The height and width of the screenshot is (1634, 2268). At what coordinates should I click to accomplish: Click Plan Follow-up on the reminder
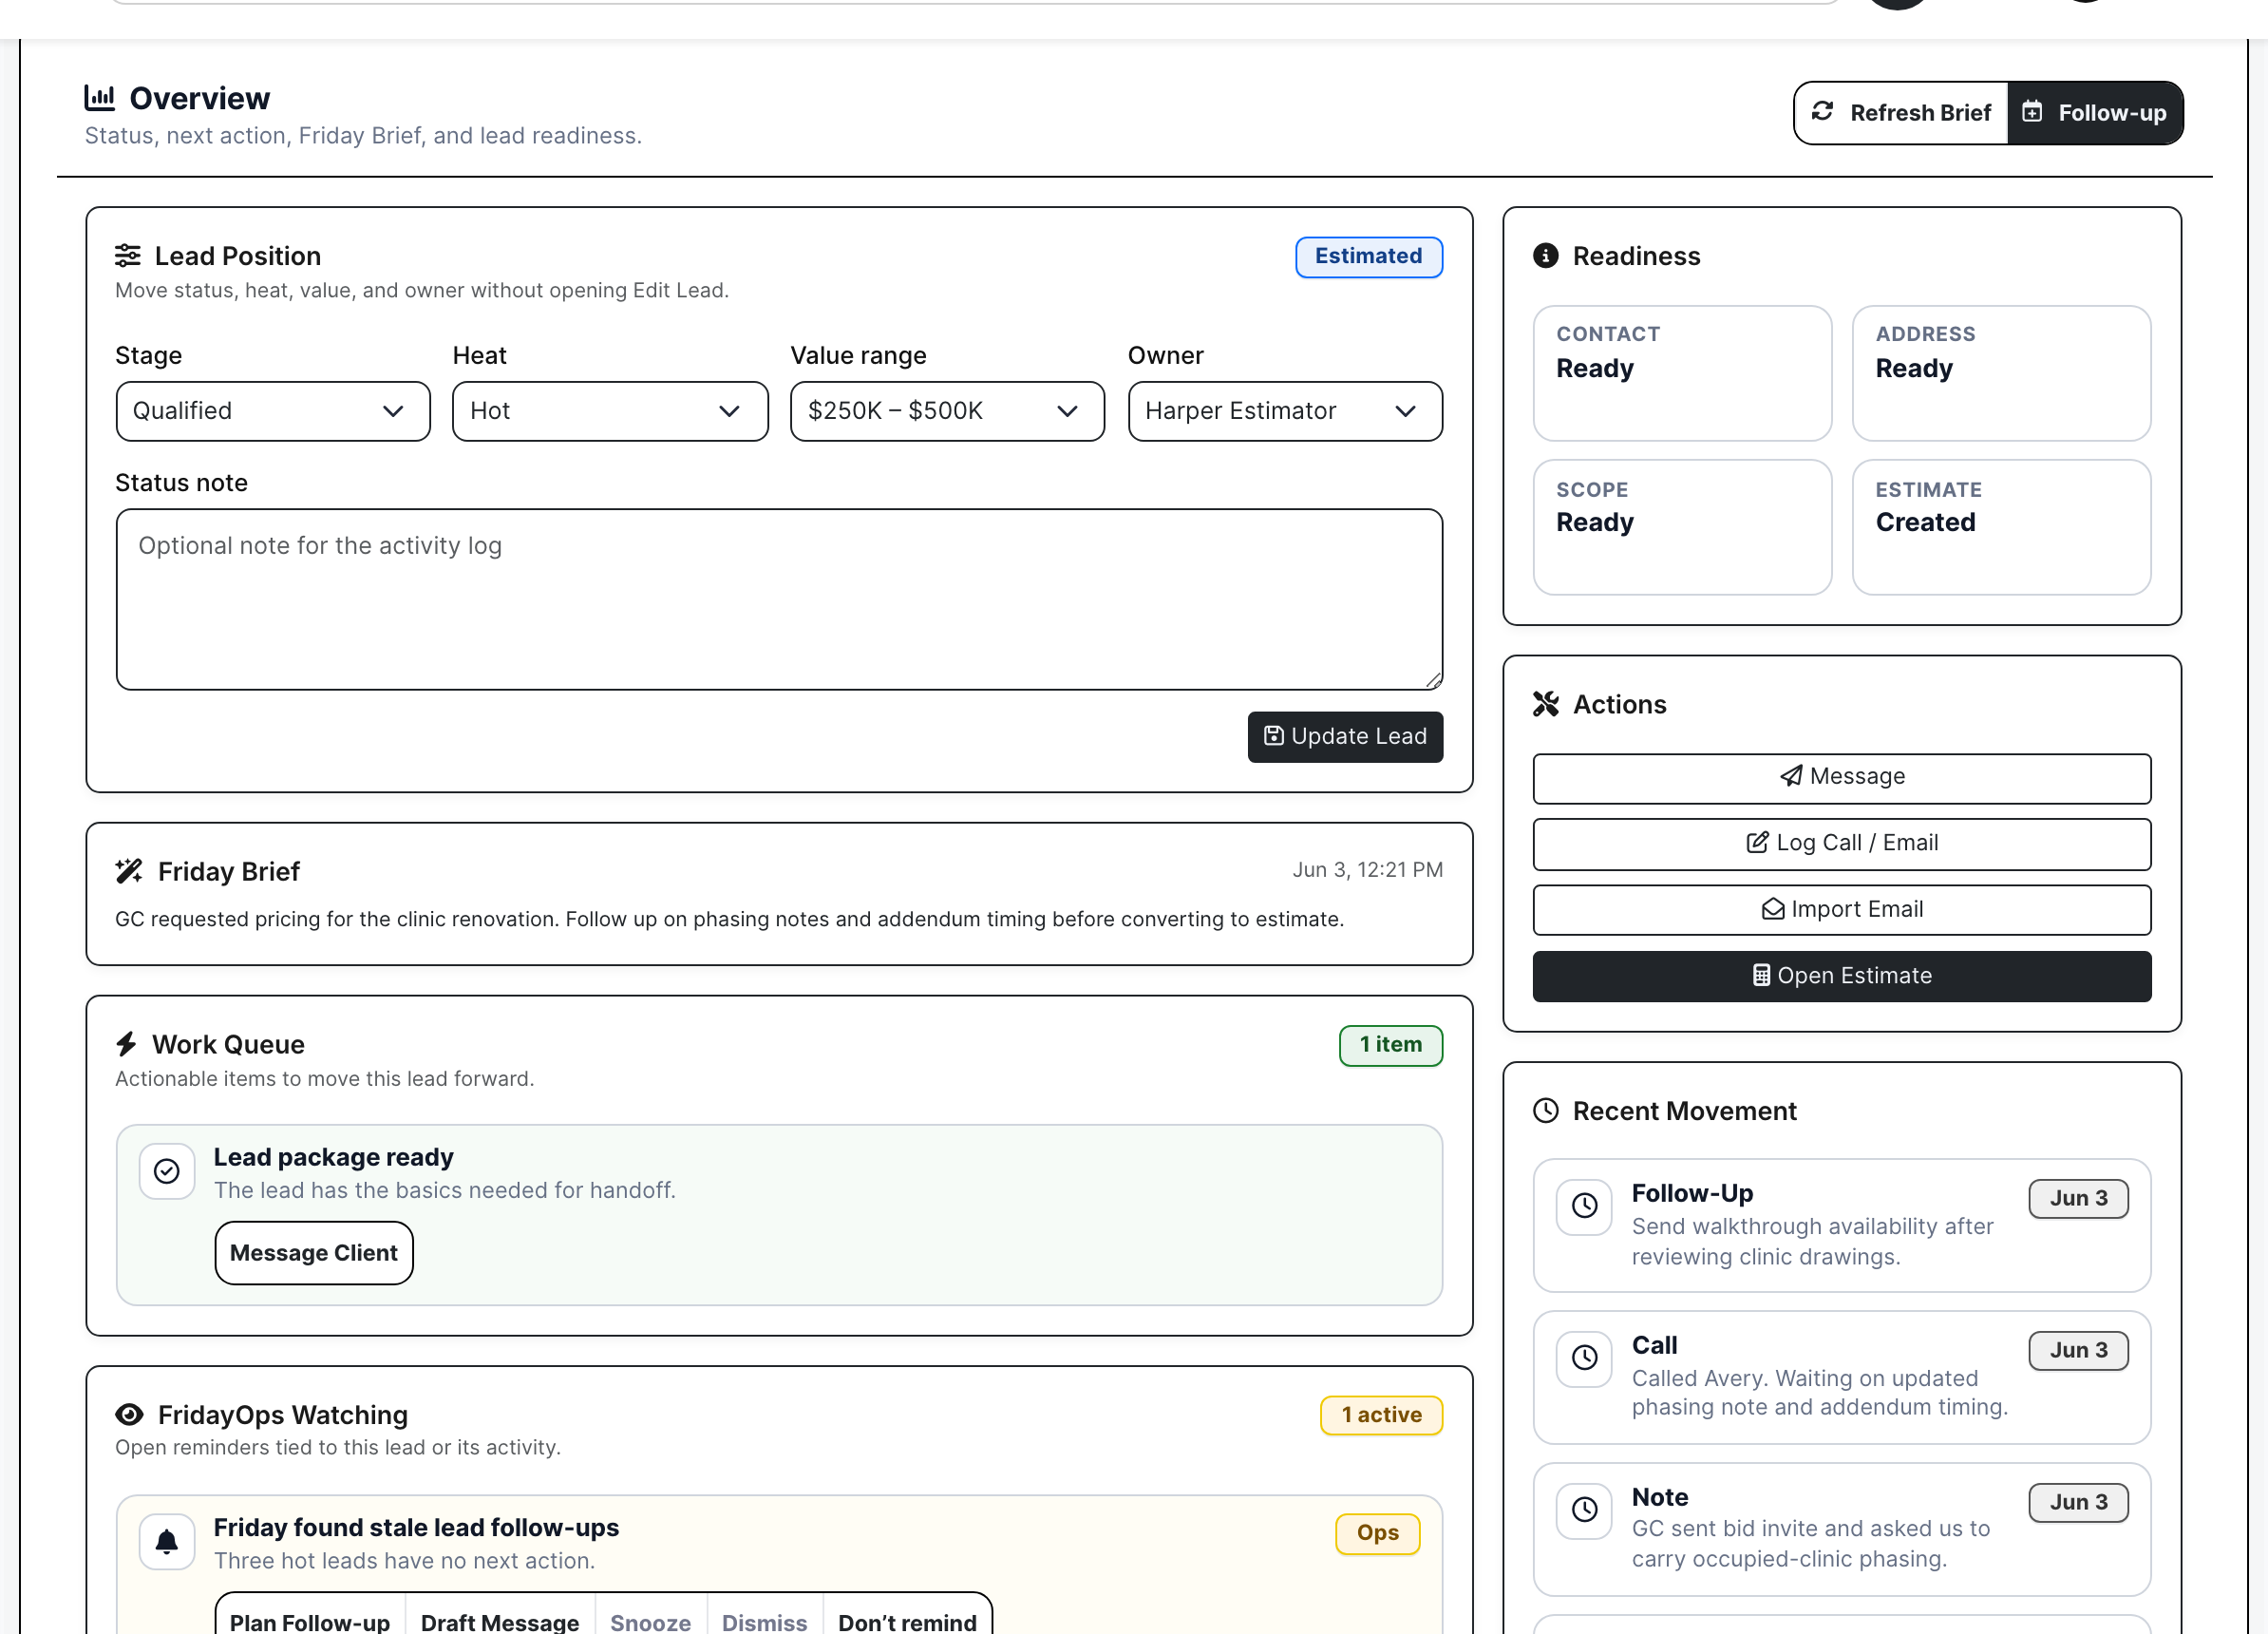point(310,1621)
